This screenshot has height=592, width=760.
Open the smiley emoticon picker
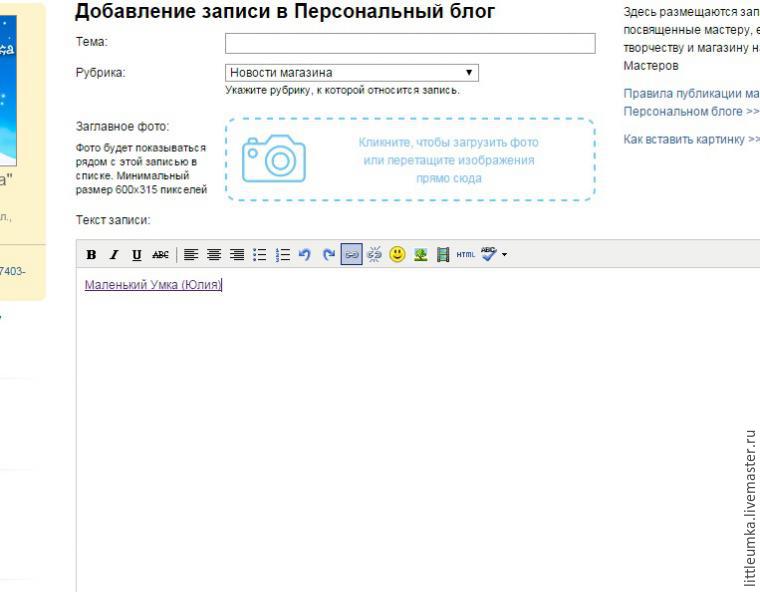click(397, 255)
